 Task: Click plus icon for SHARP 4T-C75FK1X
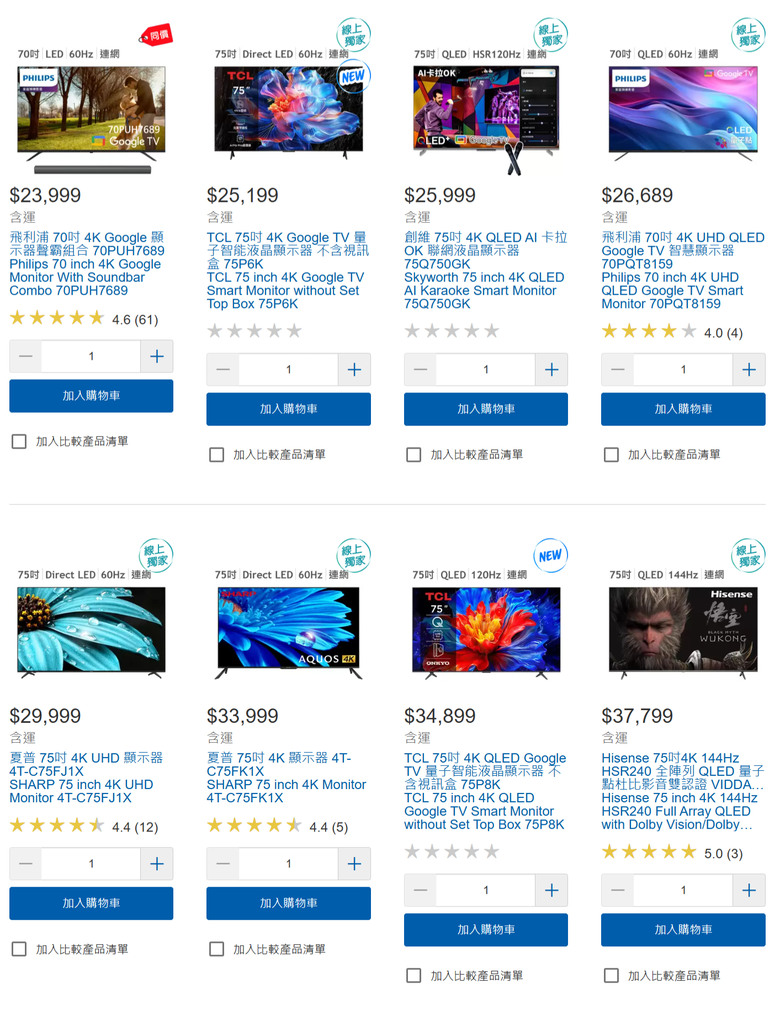[354, 864]
